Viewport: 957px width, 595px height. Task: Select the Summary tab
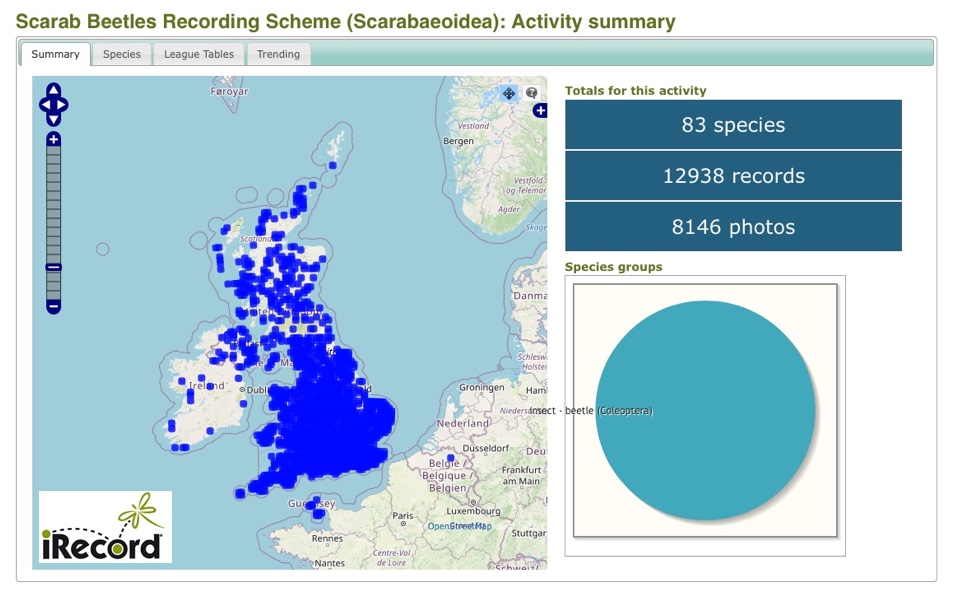pos(55,54)
